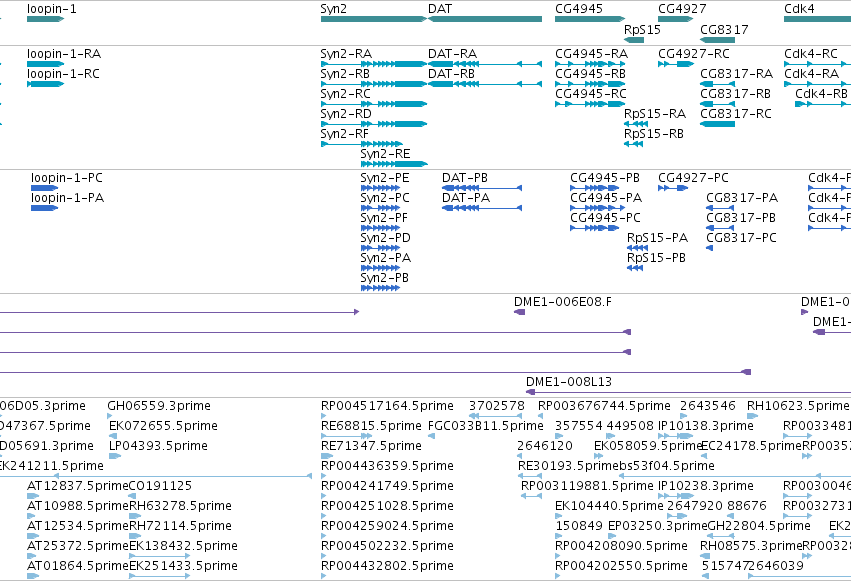Select the DAT-PB protein feature
This screenshot has height=581, width=851.
pos(482,188)
